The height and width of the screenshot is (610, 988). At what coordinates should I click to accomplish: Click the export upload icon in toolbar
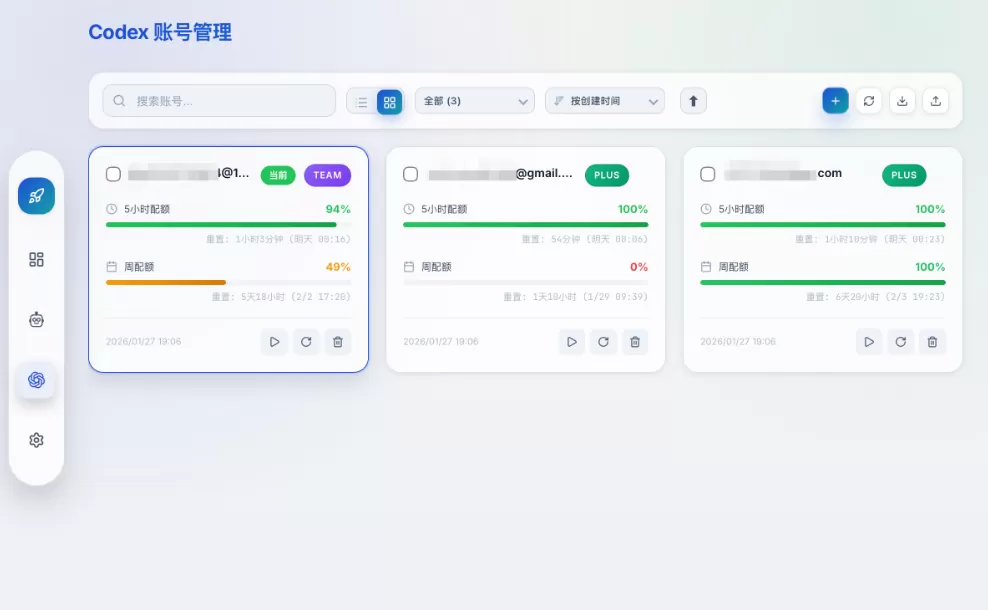point(936,101)
